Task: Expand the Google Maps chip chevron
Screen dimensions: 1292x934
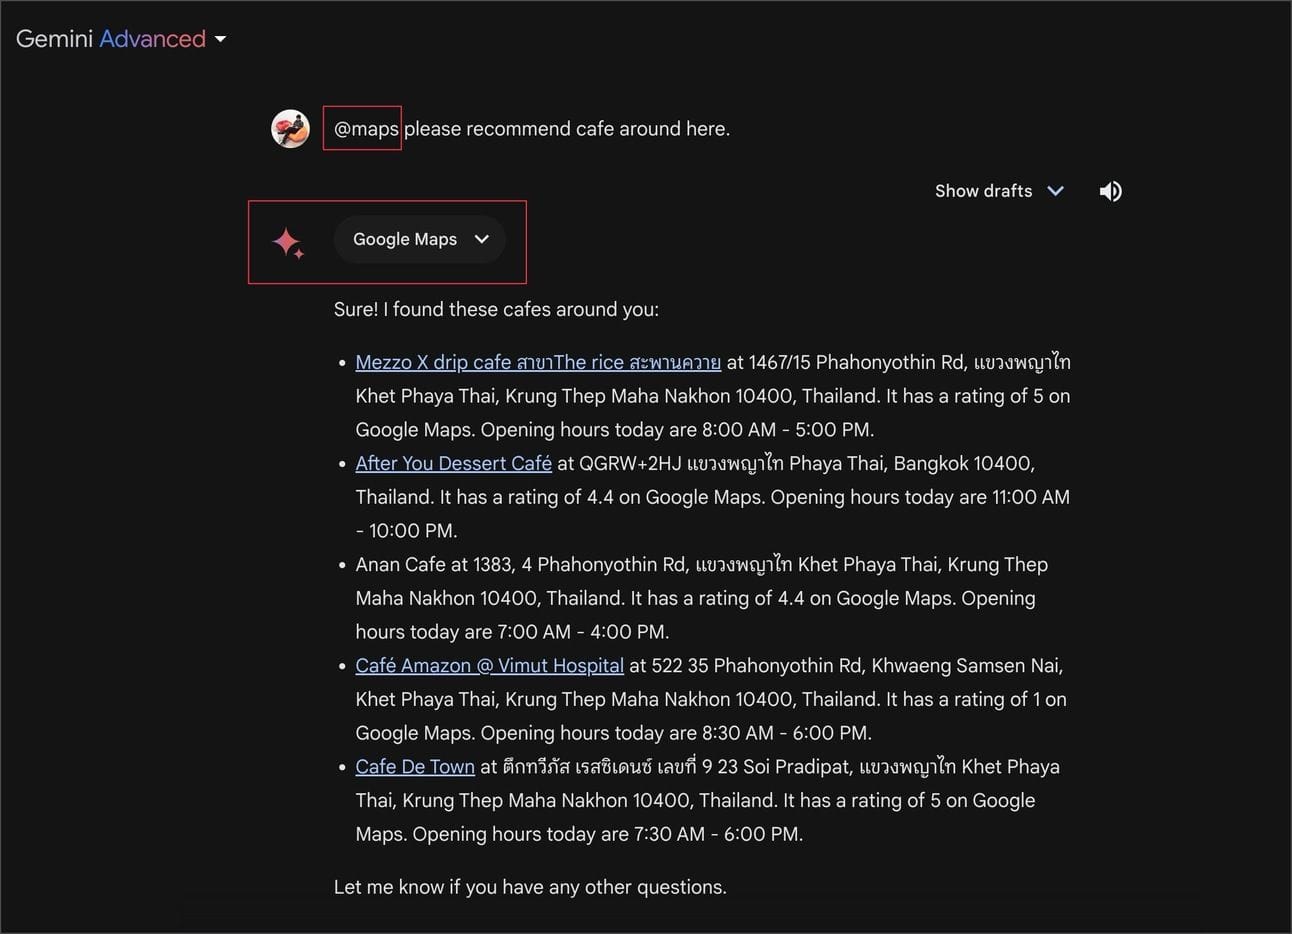Action: (482, 239)
